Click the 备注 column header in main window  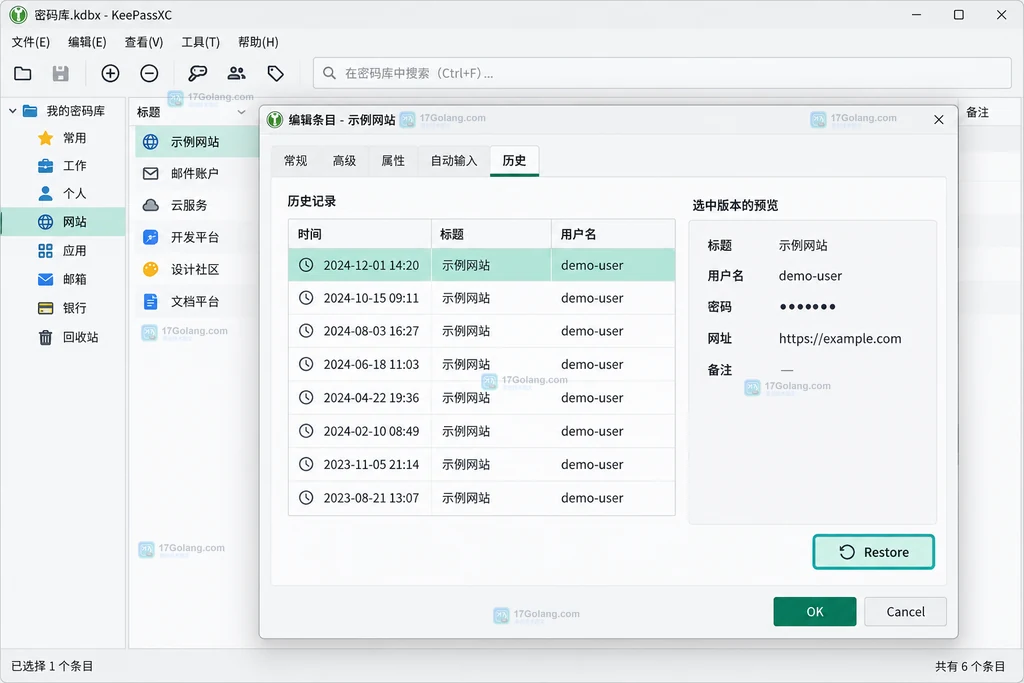point(977,112)
